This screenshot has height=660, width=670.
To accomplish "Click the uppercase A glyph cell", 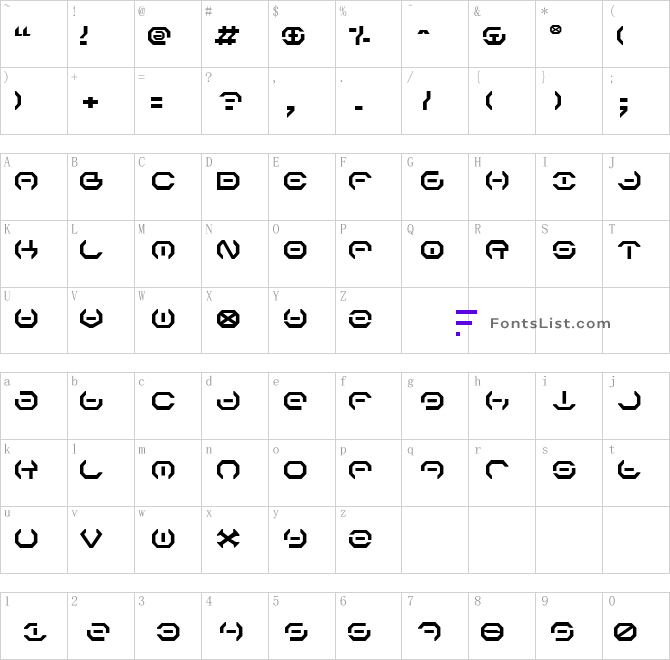I will 34,187.
